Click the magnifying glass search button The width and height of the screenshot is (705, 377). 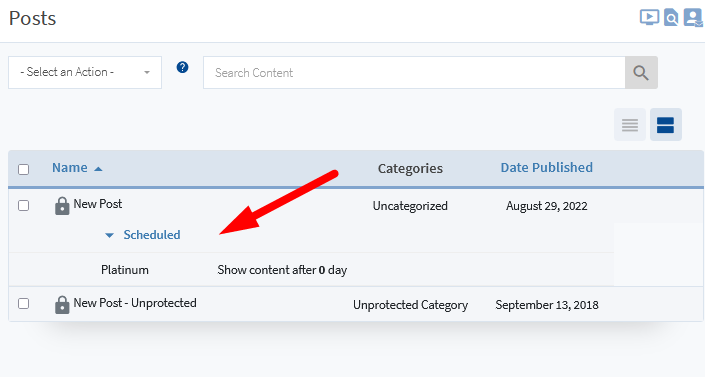[641, 72]
